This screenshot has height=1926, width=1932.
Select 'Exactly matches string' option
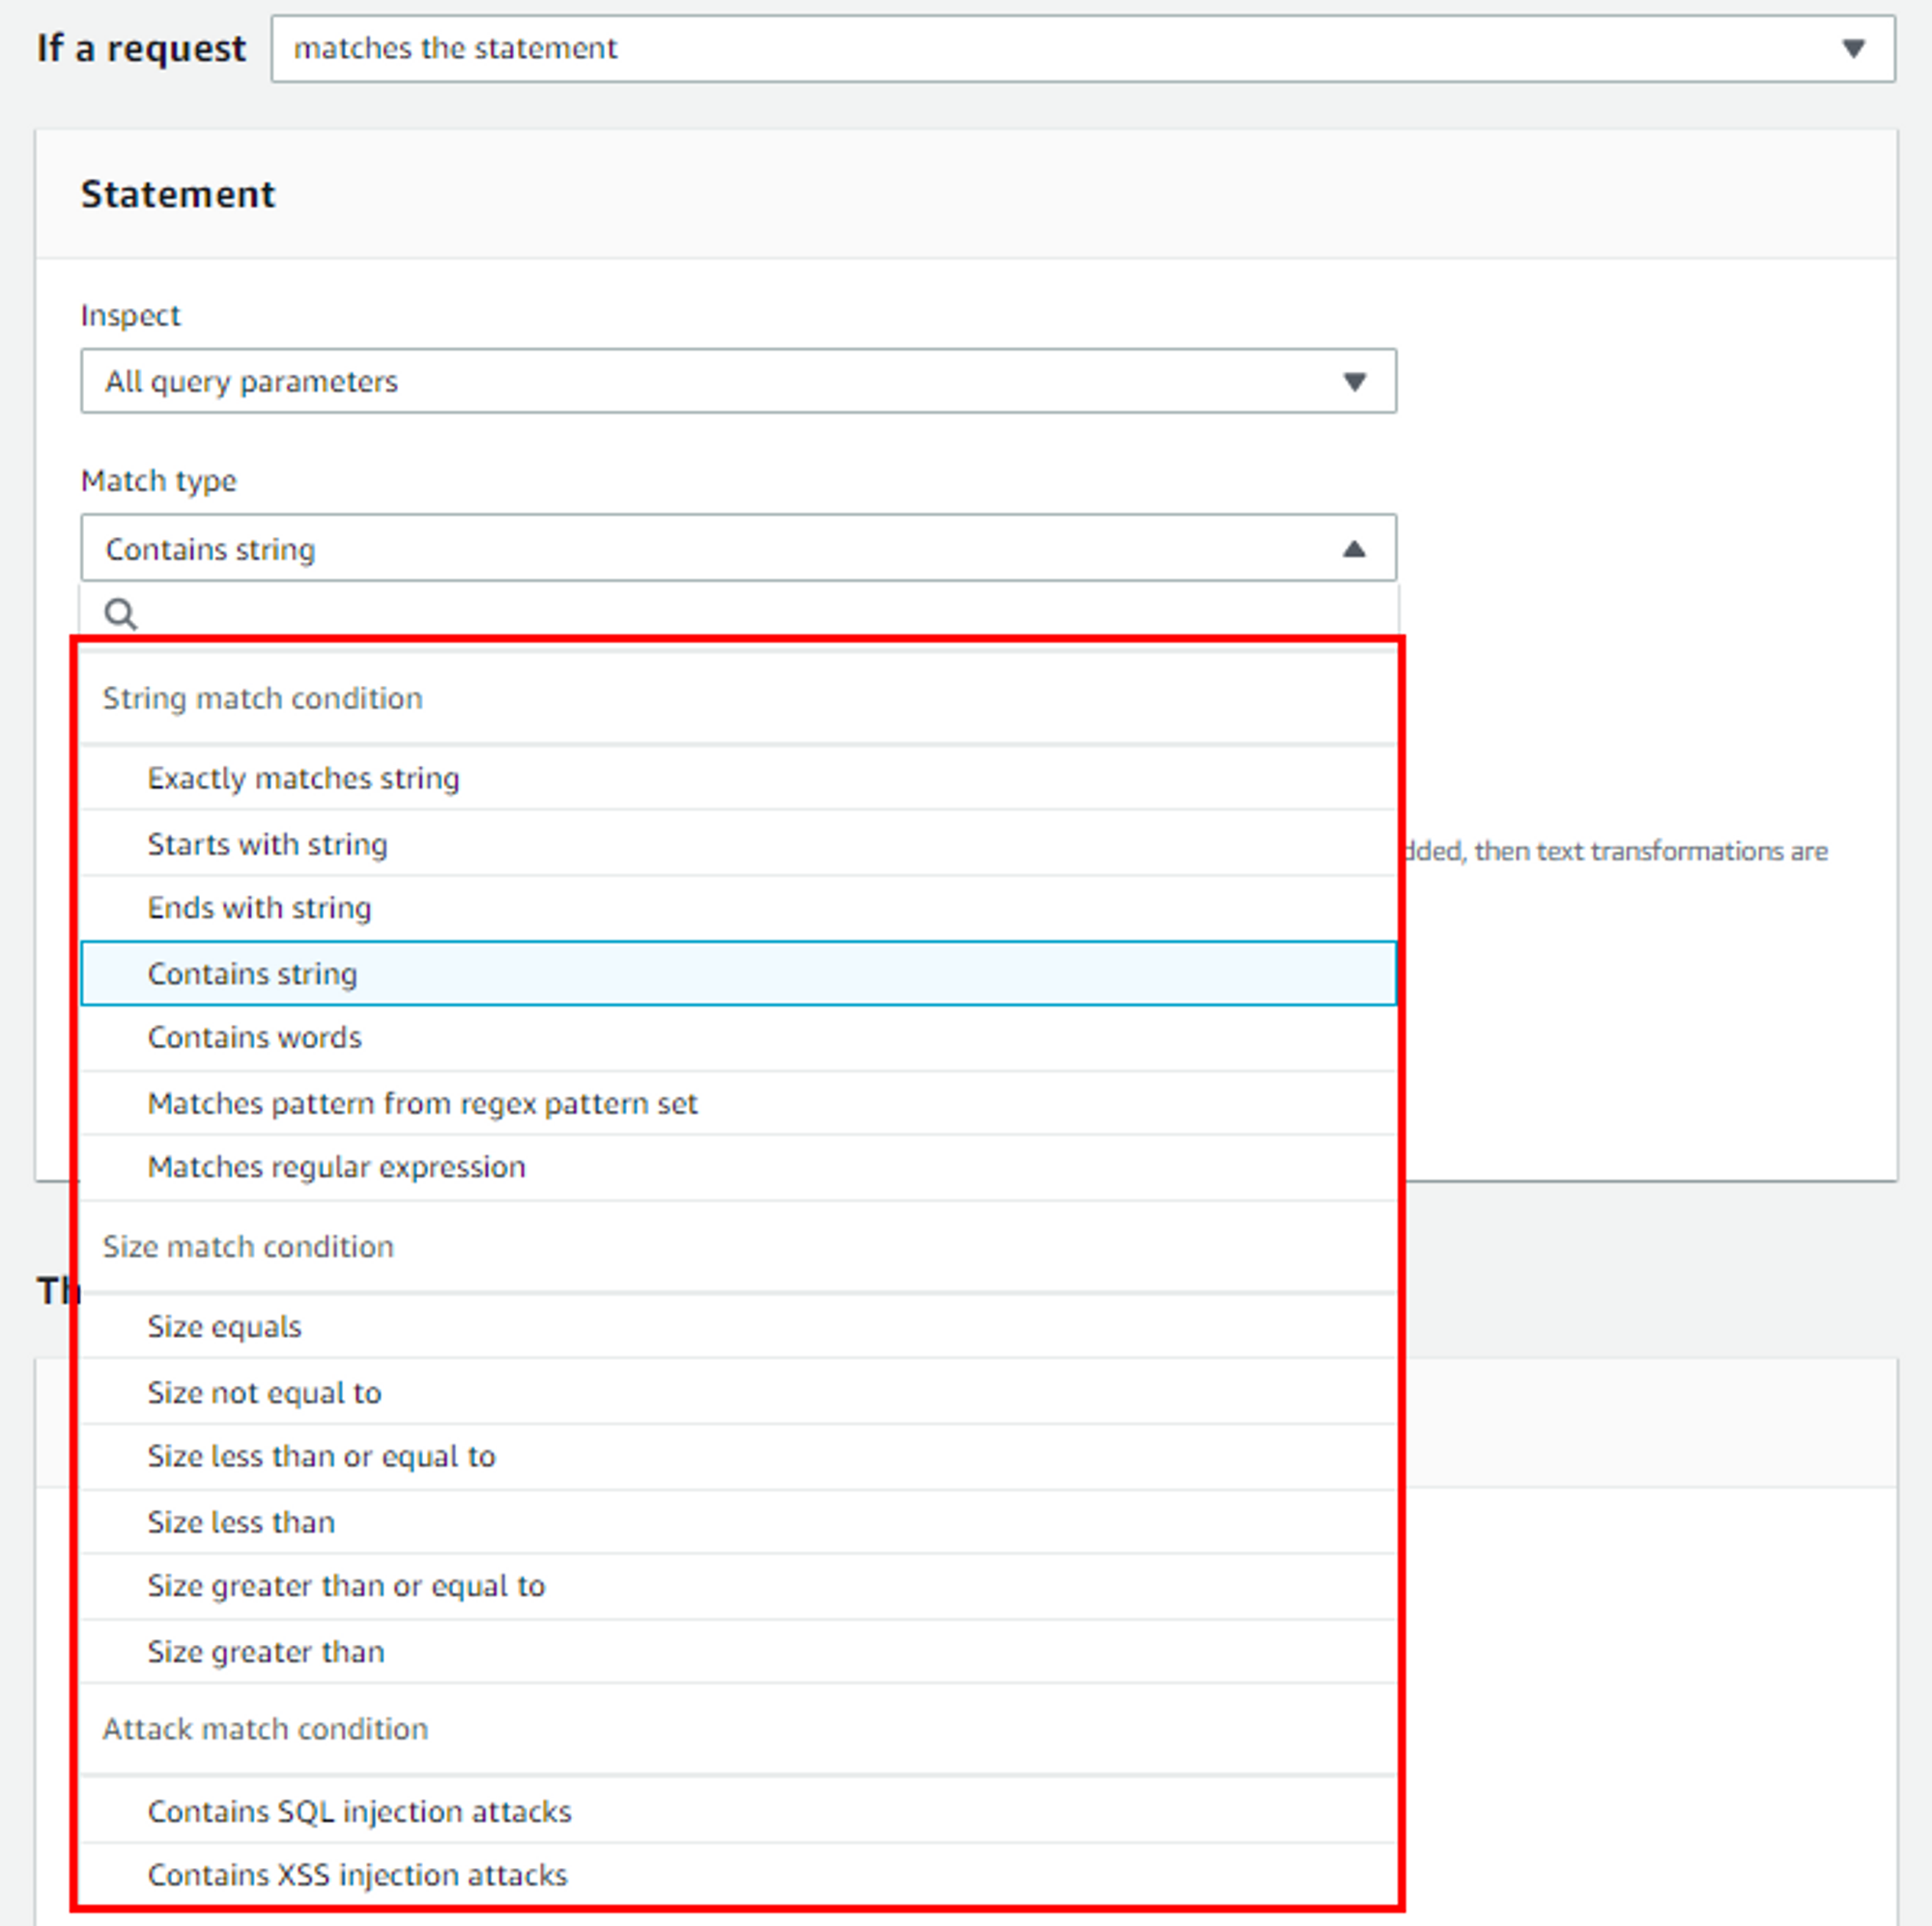[x=303, y=778]
